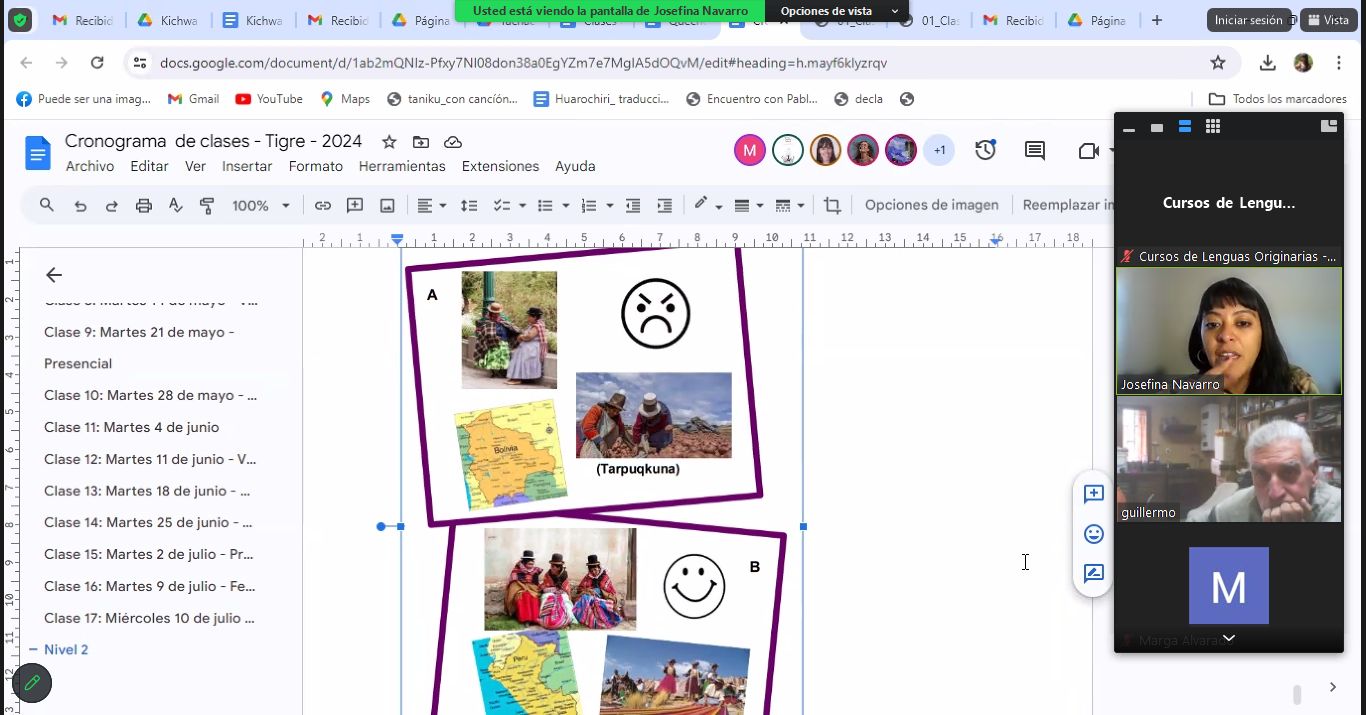Insert an image from the toolbar
1366x715 pixels.
pyautogui.click(x=387, y=205)
